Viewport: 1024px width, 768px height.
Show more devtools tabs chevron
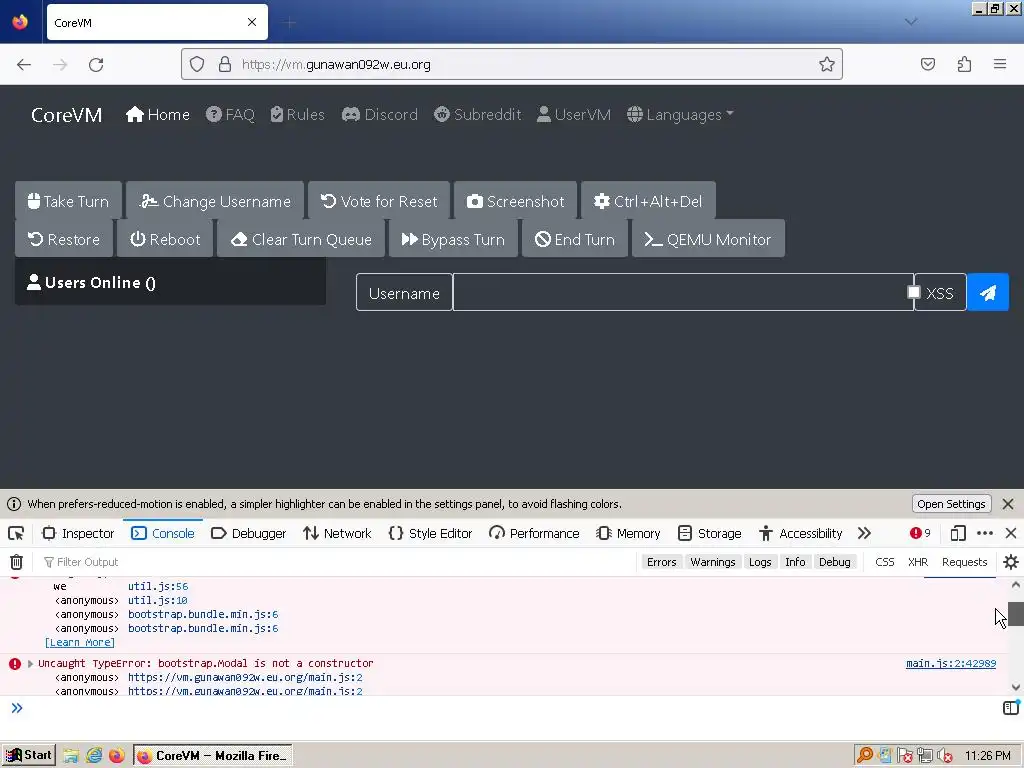click(864, 533)
